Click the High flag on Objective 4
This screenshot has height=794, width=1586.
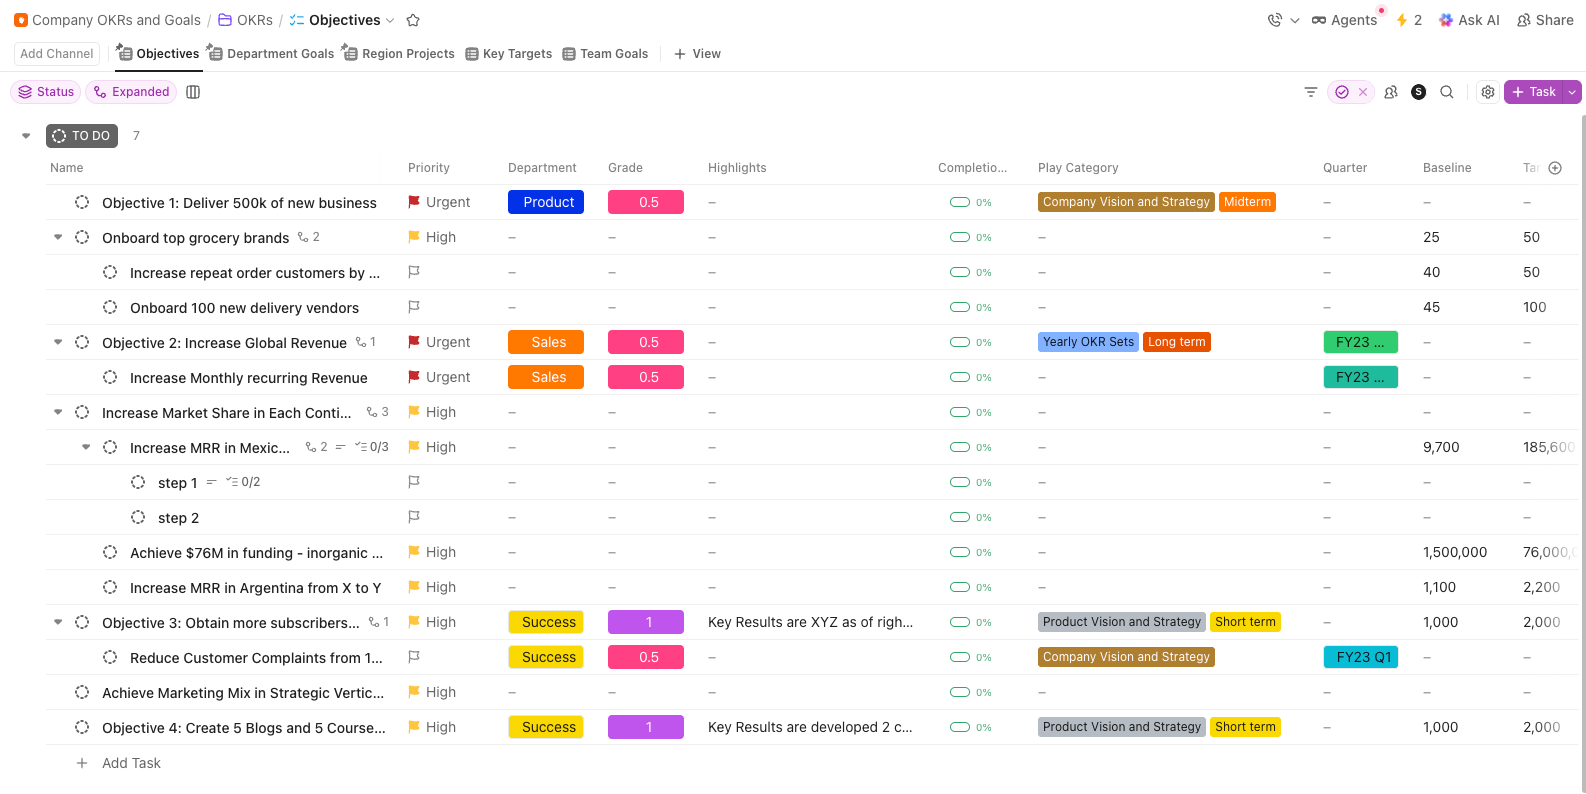[x=414, y=727]
